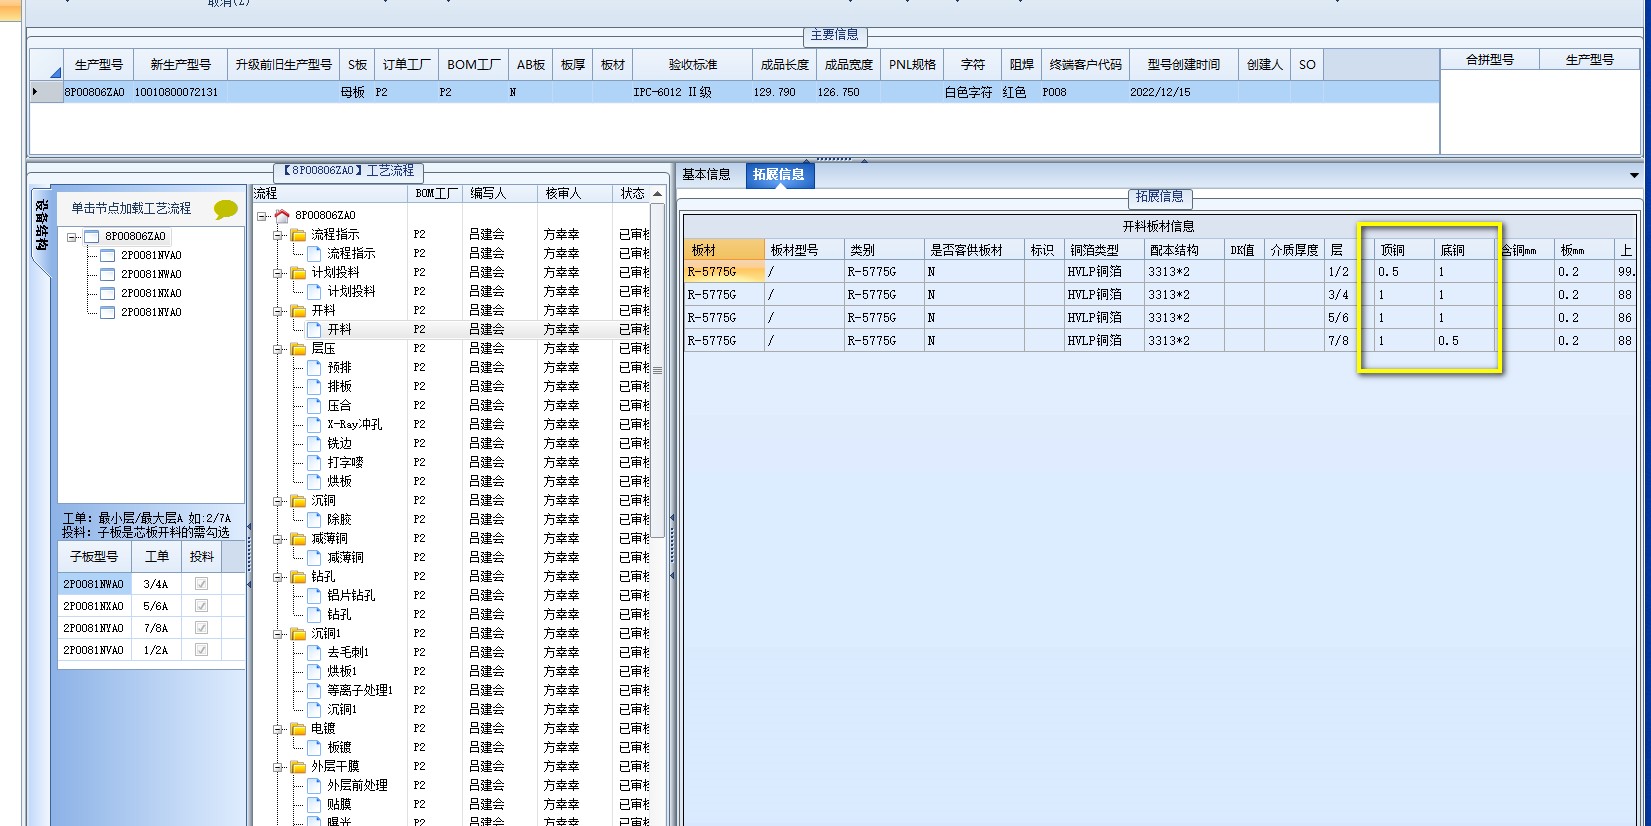Select the R-5775G cell in first row
This screenshot has width=1651, height=826.
click(x=724, y=272)
